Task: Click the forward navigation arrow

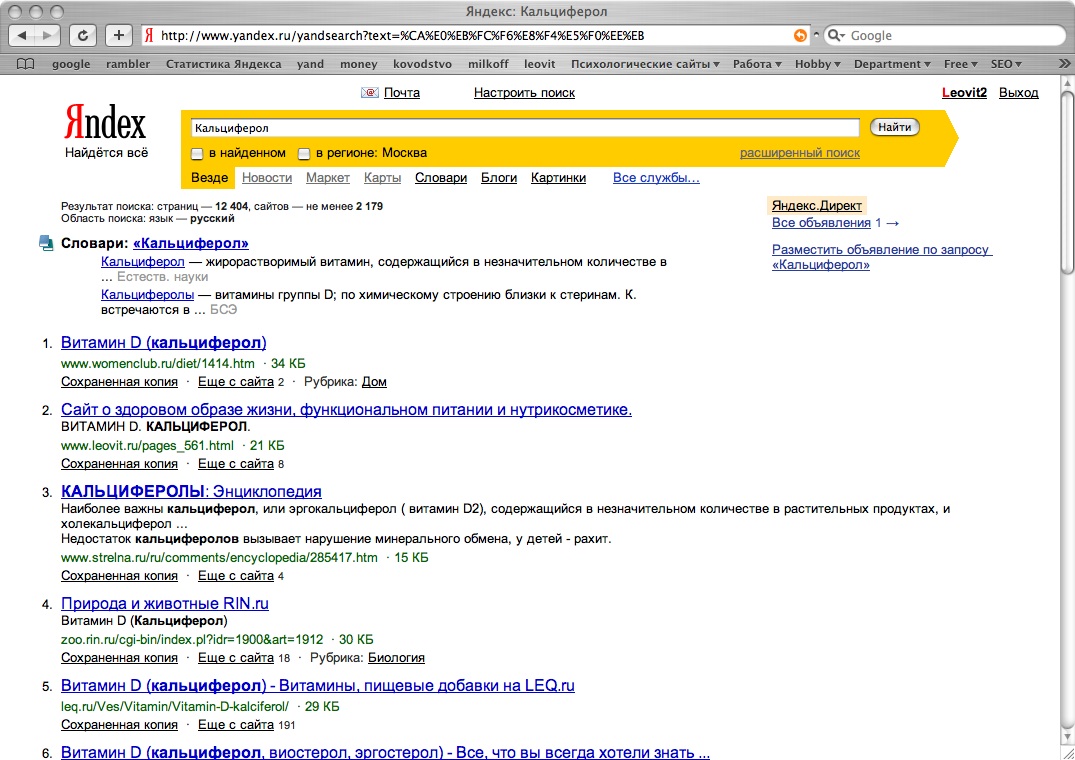Action: point(48,35)
